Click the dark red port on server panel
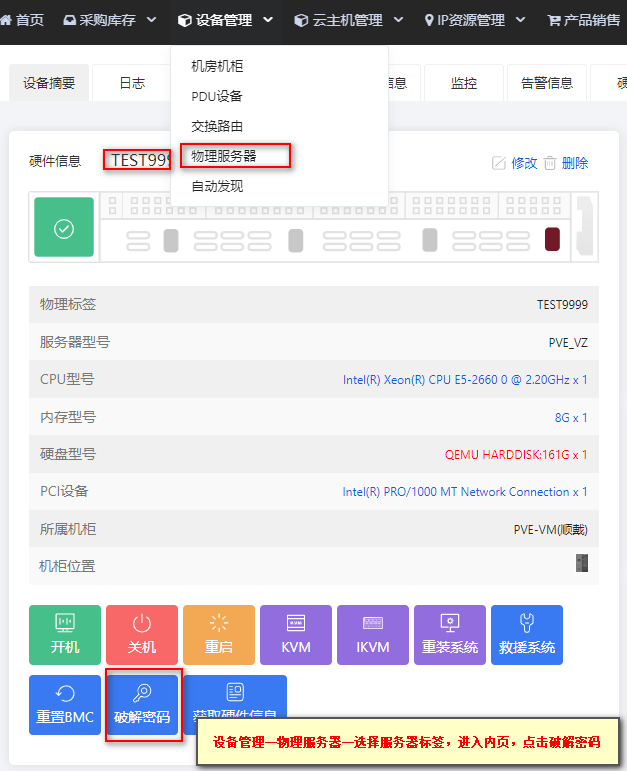This screenshot has height=771, width=627. [x=552, y=239]
